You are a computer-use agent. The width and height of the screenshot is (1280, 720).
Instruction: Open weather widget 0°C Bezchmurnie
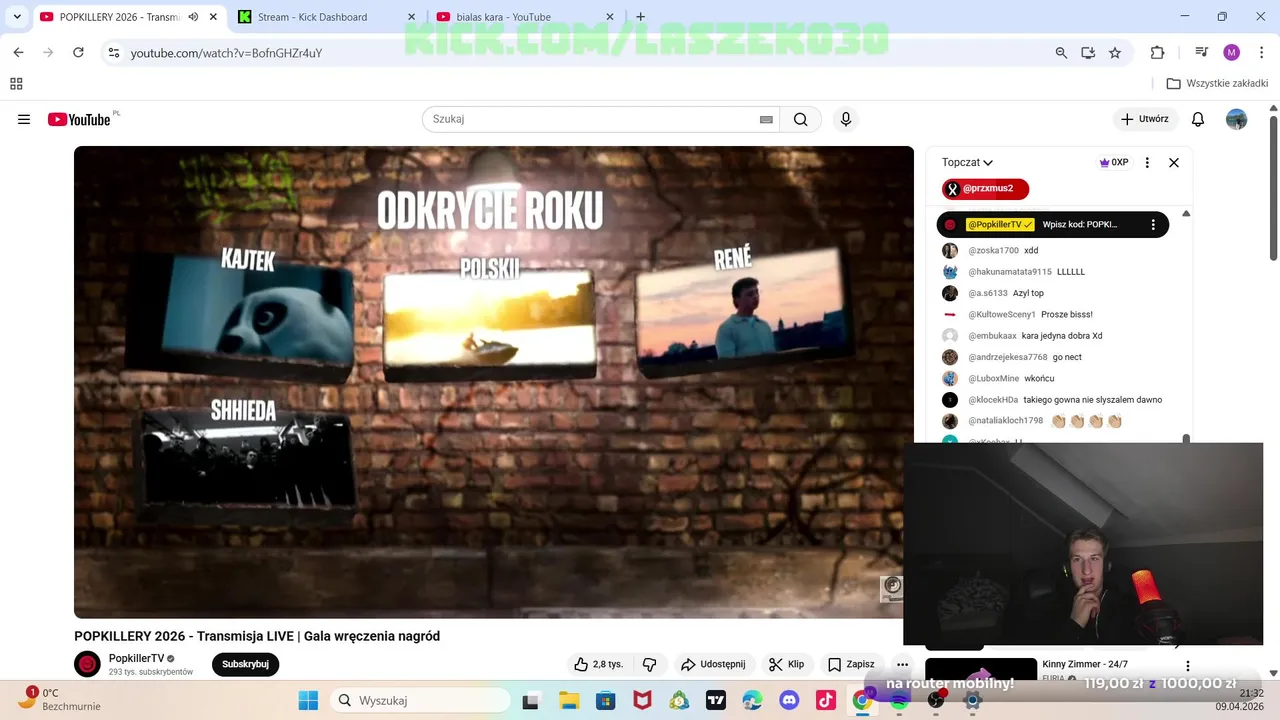click(x=60, y=699)
